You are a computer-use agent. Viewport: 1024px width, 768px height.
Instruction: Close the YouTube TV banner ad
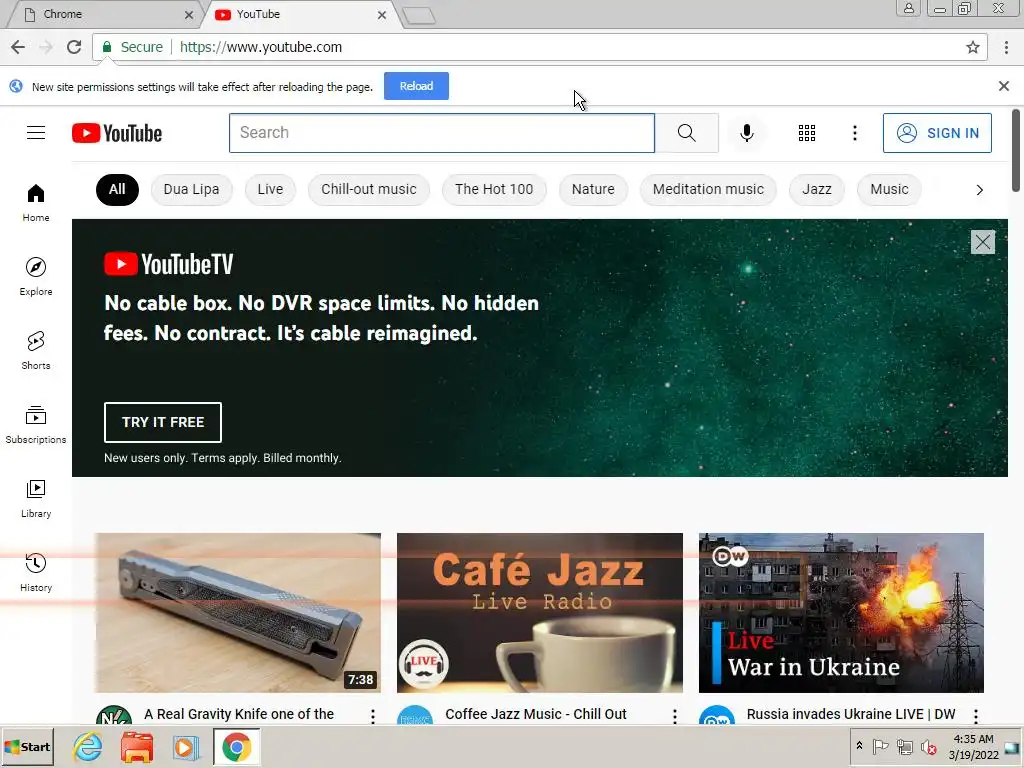click(982, 242)
